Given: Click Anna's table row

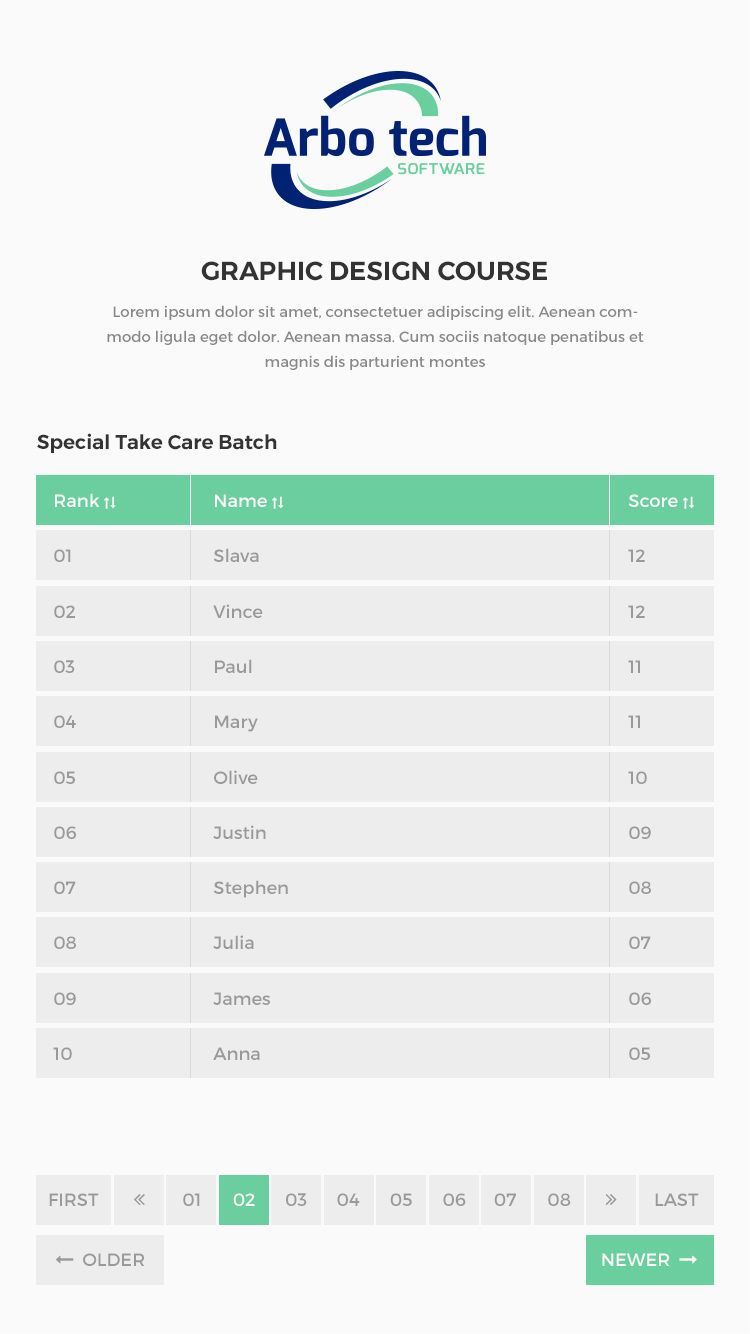Looking at the screenshot, I should click(x=375, y=1054).
